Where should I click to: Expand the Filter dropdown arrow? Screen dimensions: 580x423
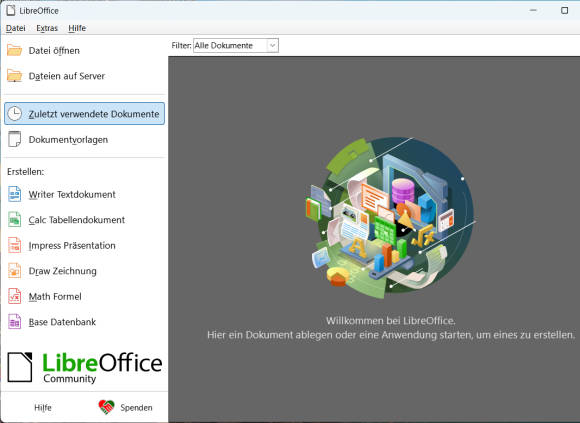[273, 45]
